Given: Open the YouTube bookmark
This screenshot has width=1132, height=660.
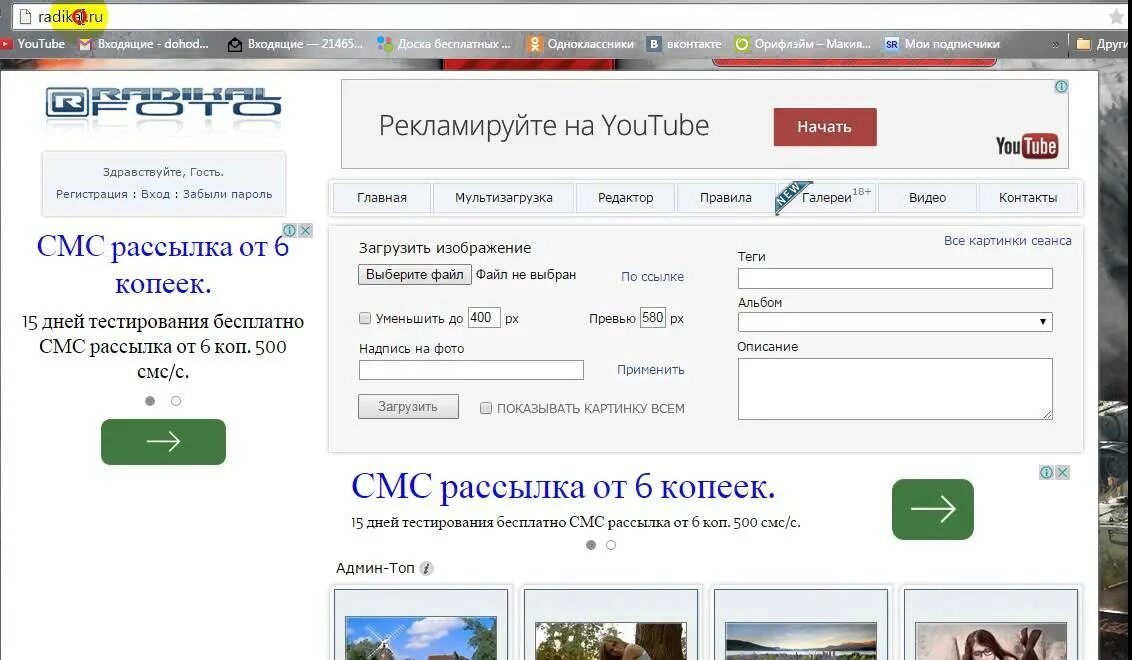Looking at the screenshot, I should tap(33, 44).
